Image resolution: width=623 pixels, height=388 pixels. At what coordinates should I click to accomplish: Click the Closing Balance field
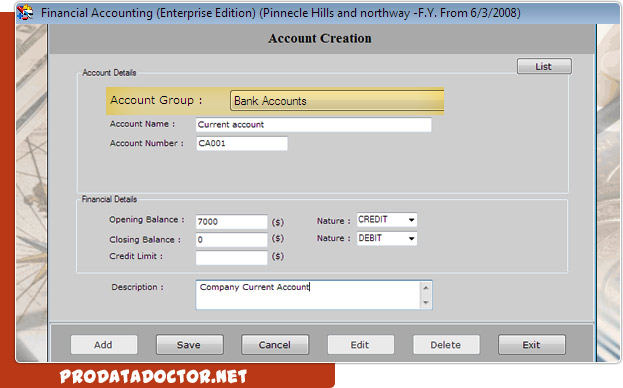point(231,239)
